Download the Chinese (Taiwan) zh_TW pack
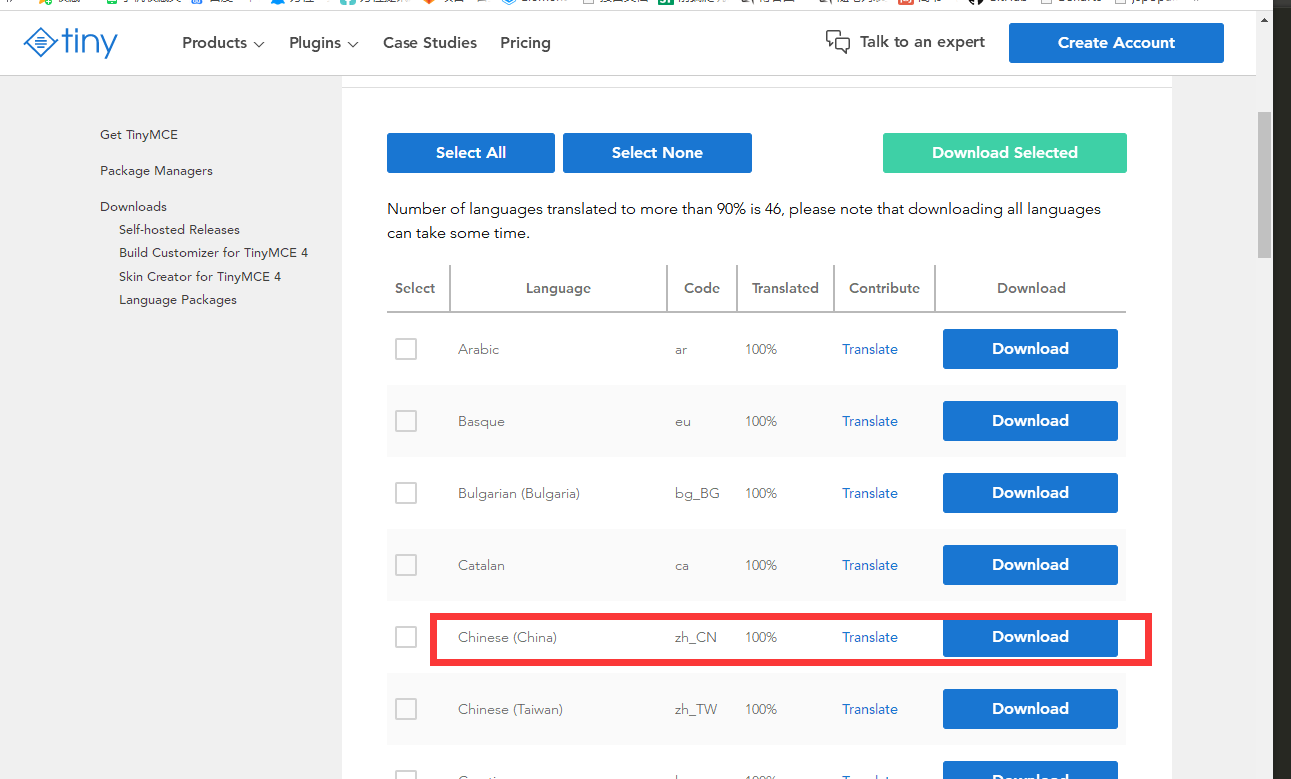This screenshot has height=779, width=1291. point(1030,709)
